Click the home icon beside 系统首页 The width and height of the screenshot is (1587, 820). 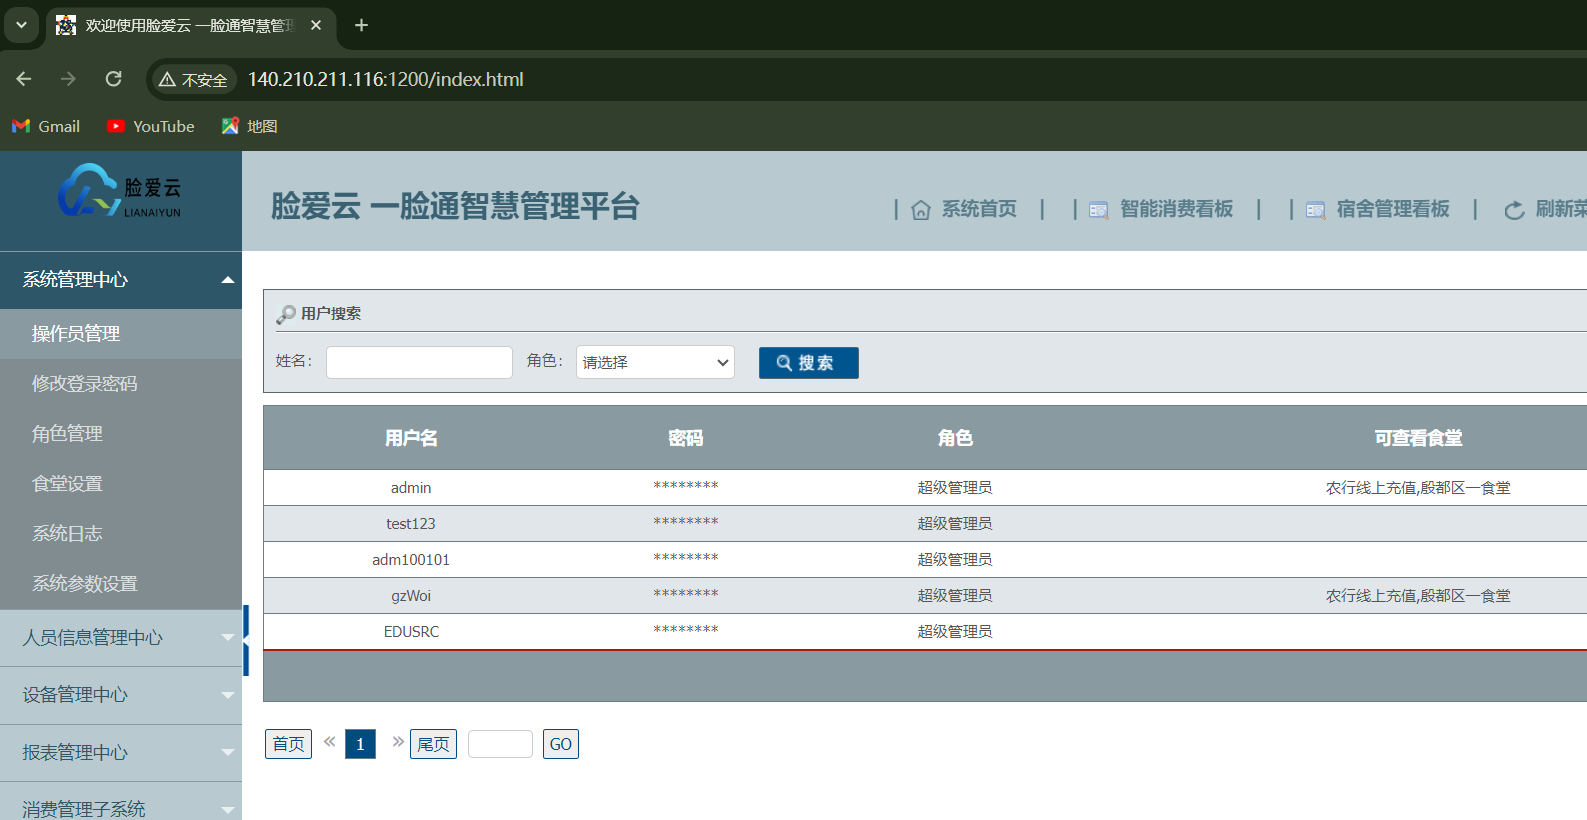coord(921,210)
